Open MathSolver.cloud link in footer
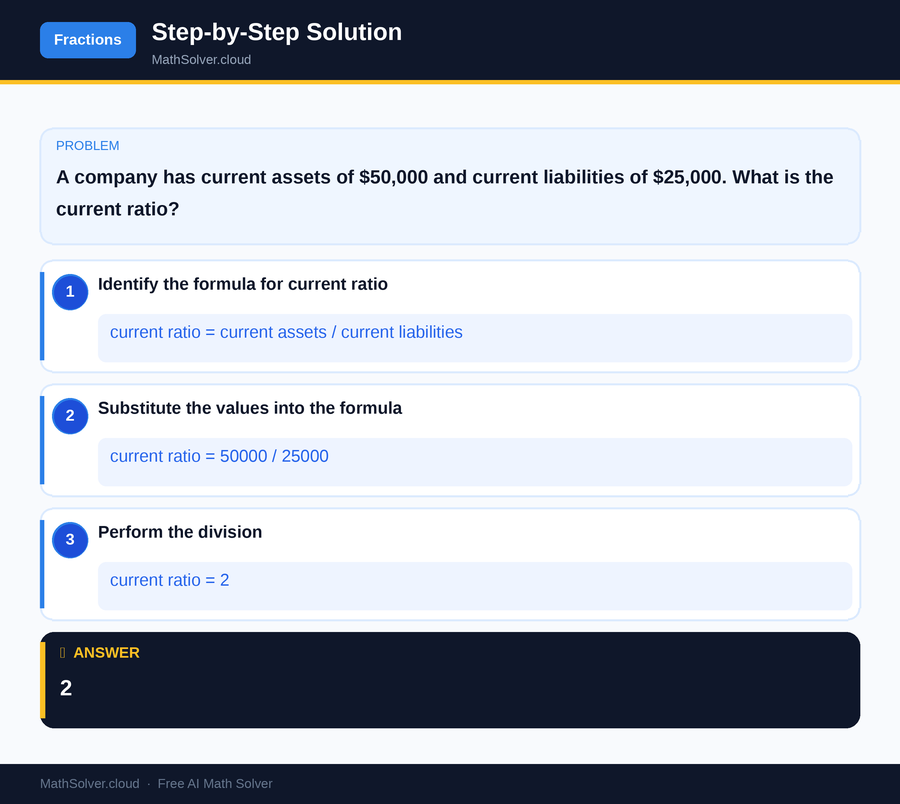Image resolution: width=900 pixels, height=804 pixels. [x=89, y=784]
